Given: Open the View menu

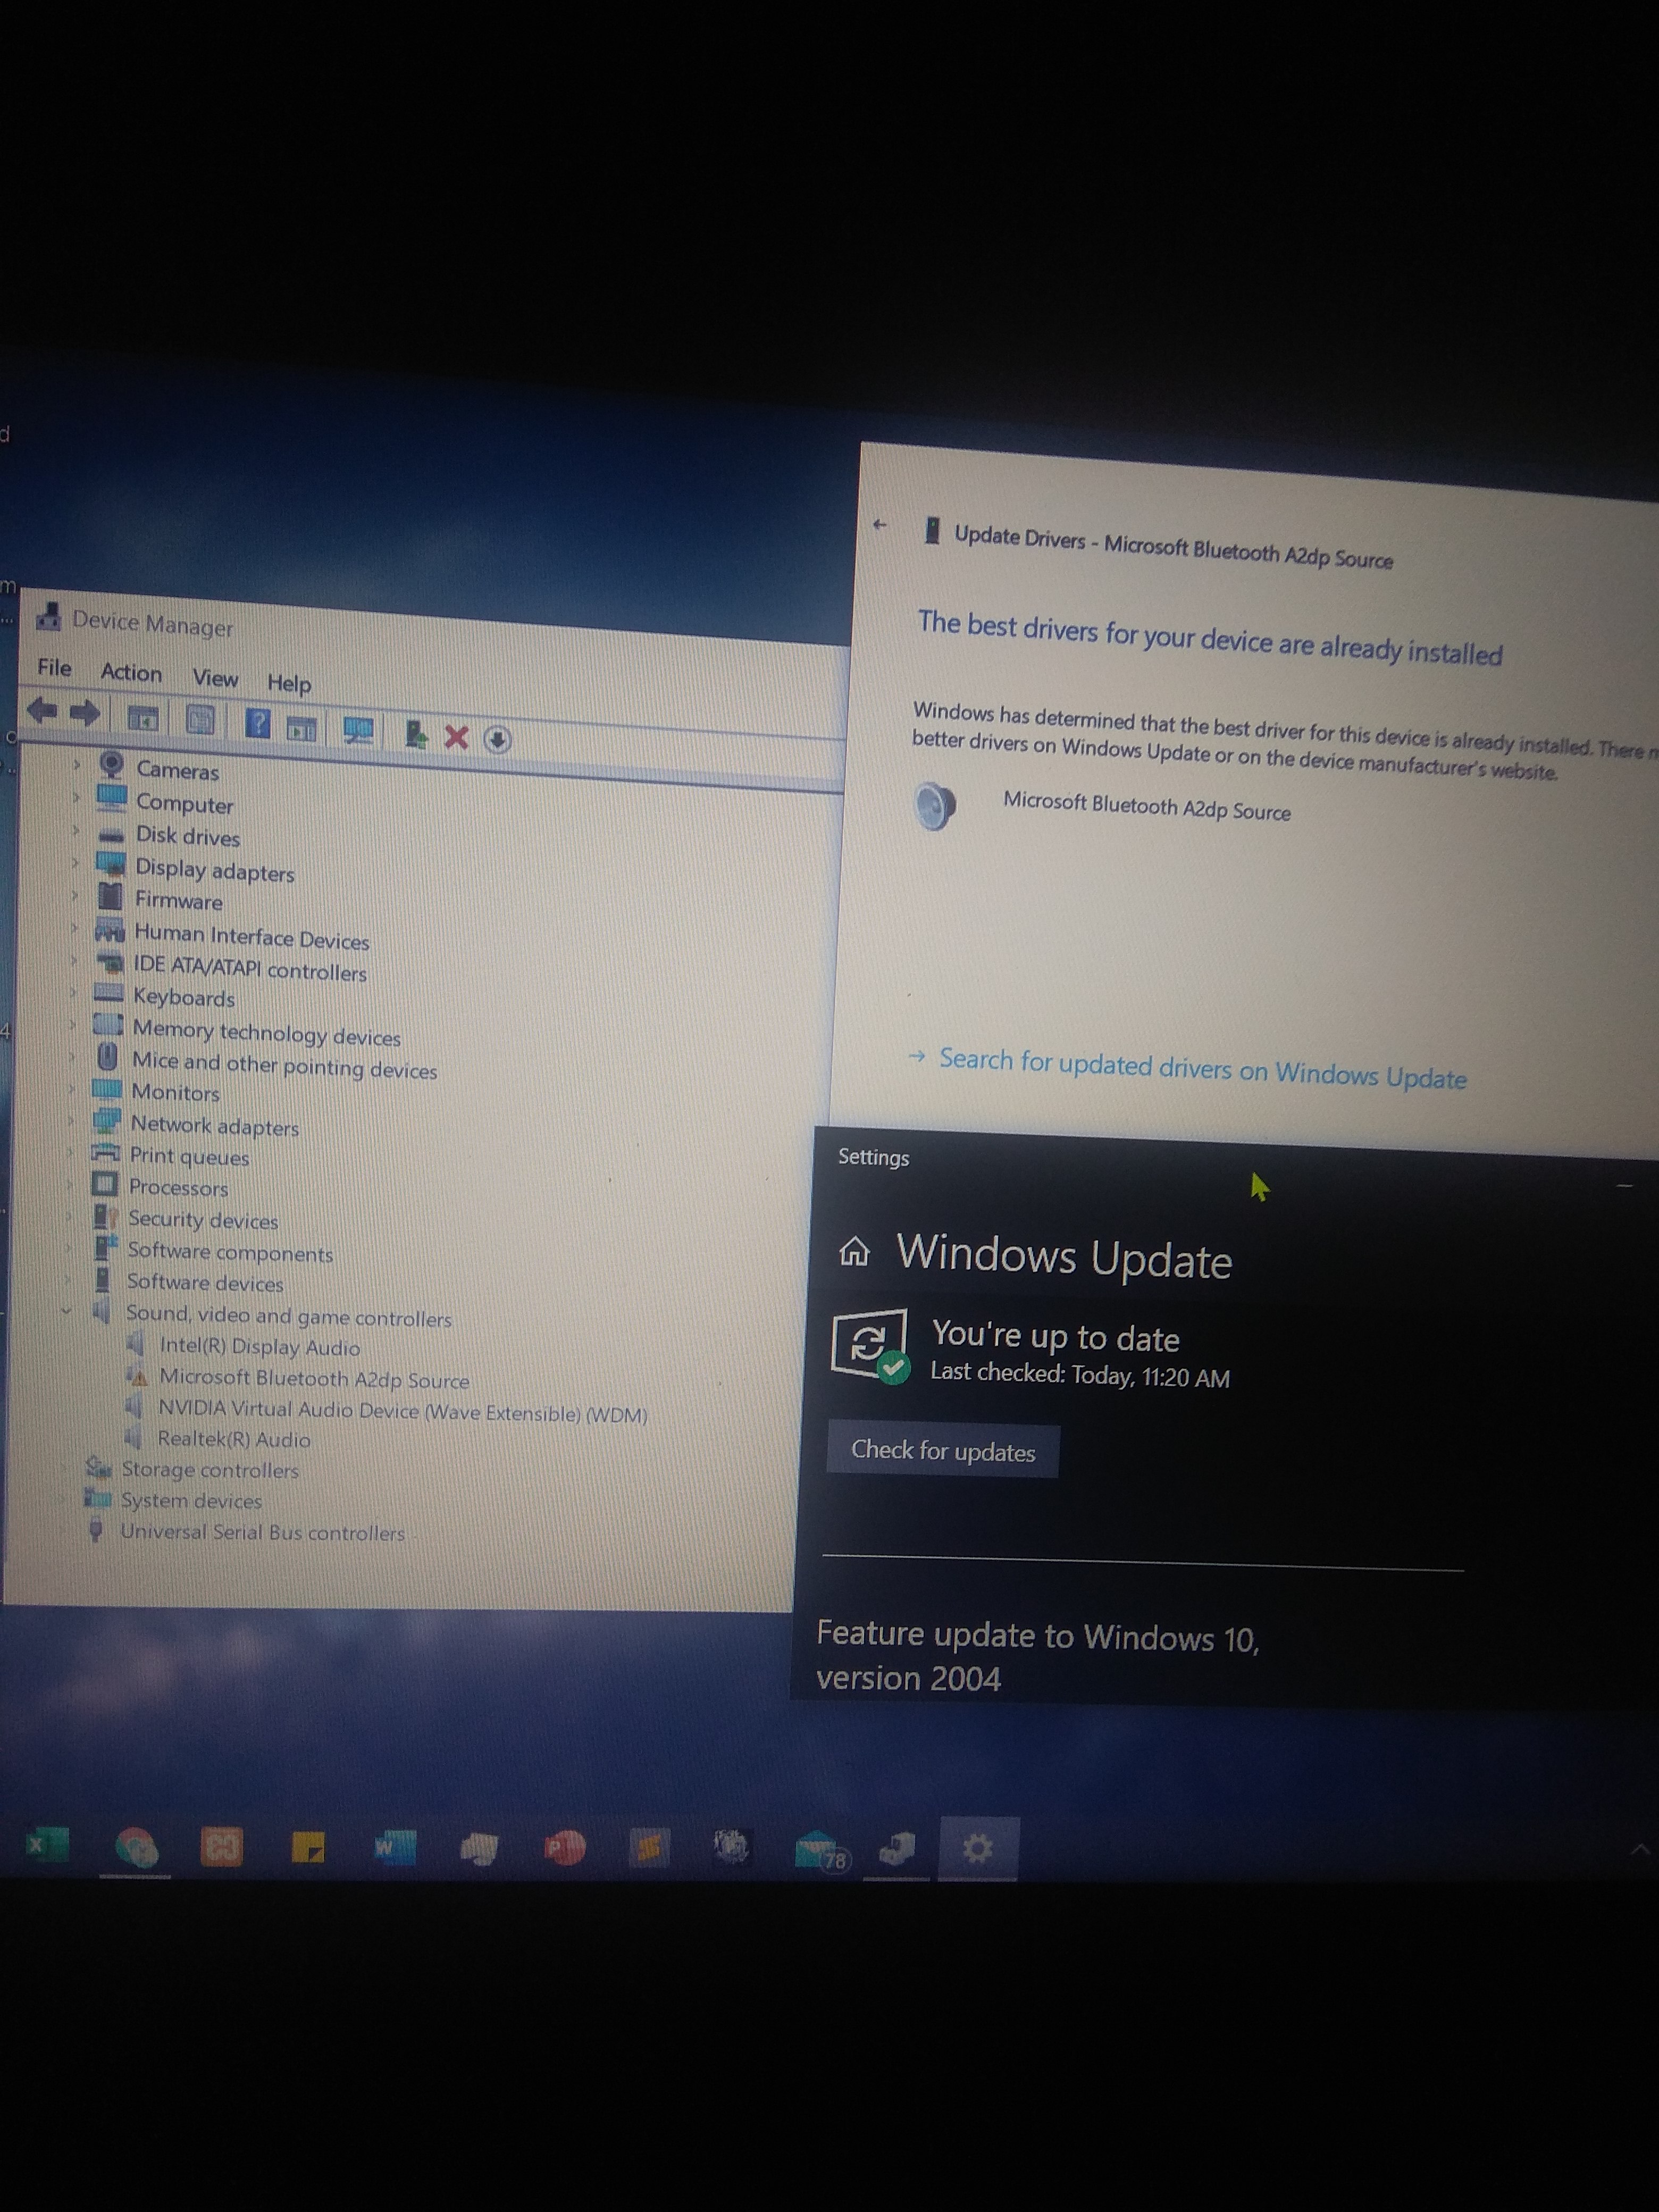Looking at the screenshot, I should pyautogui.click(x=215, y=679).
